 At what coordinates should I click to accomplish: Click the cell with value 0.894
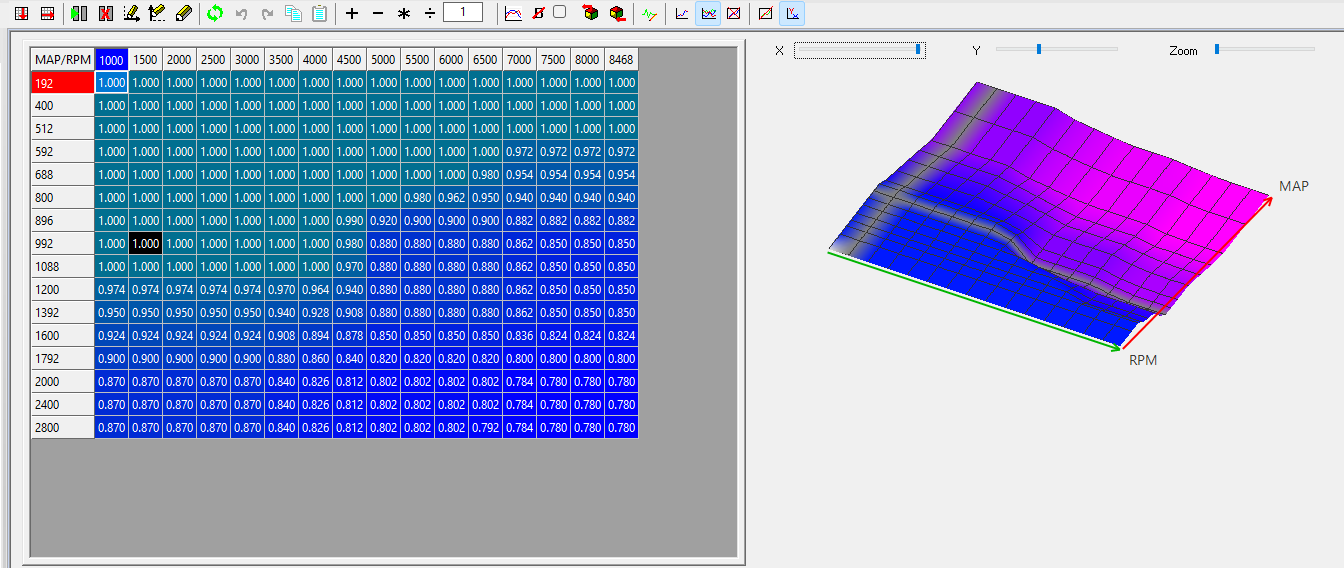click(x=315, y=336)
